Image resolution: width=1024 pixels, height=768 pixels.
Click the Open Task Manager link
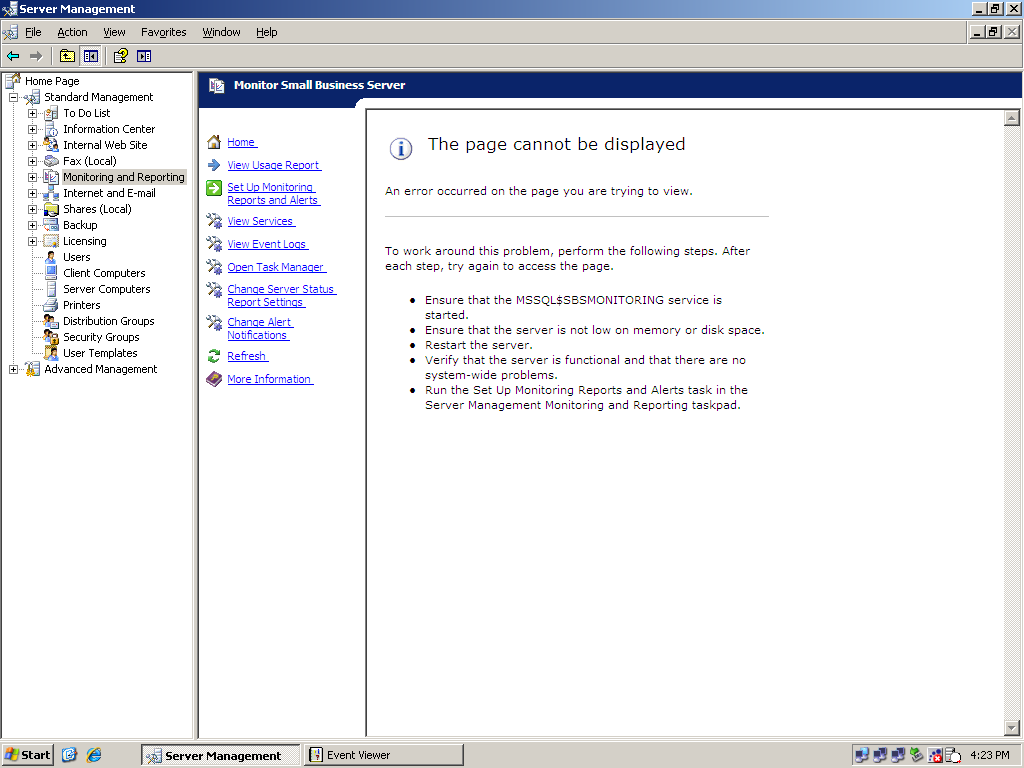(x=276, y=267)
